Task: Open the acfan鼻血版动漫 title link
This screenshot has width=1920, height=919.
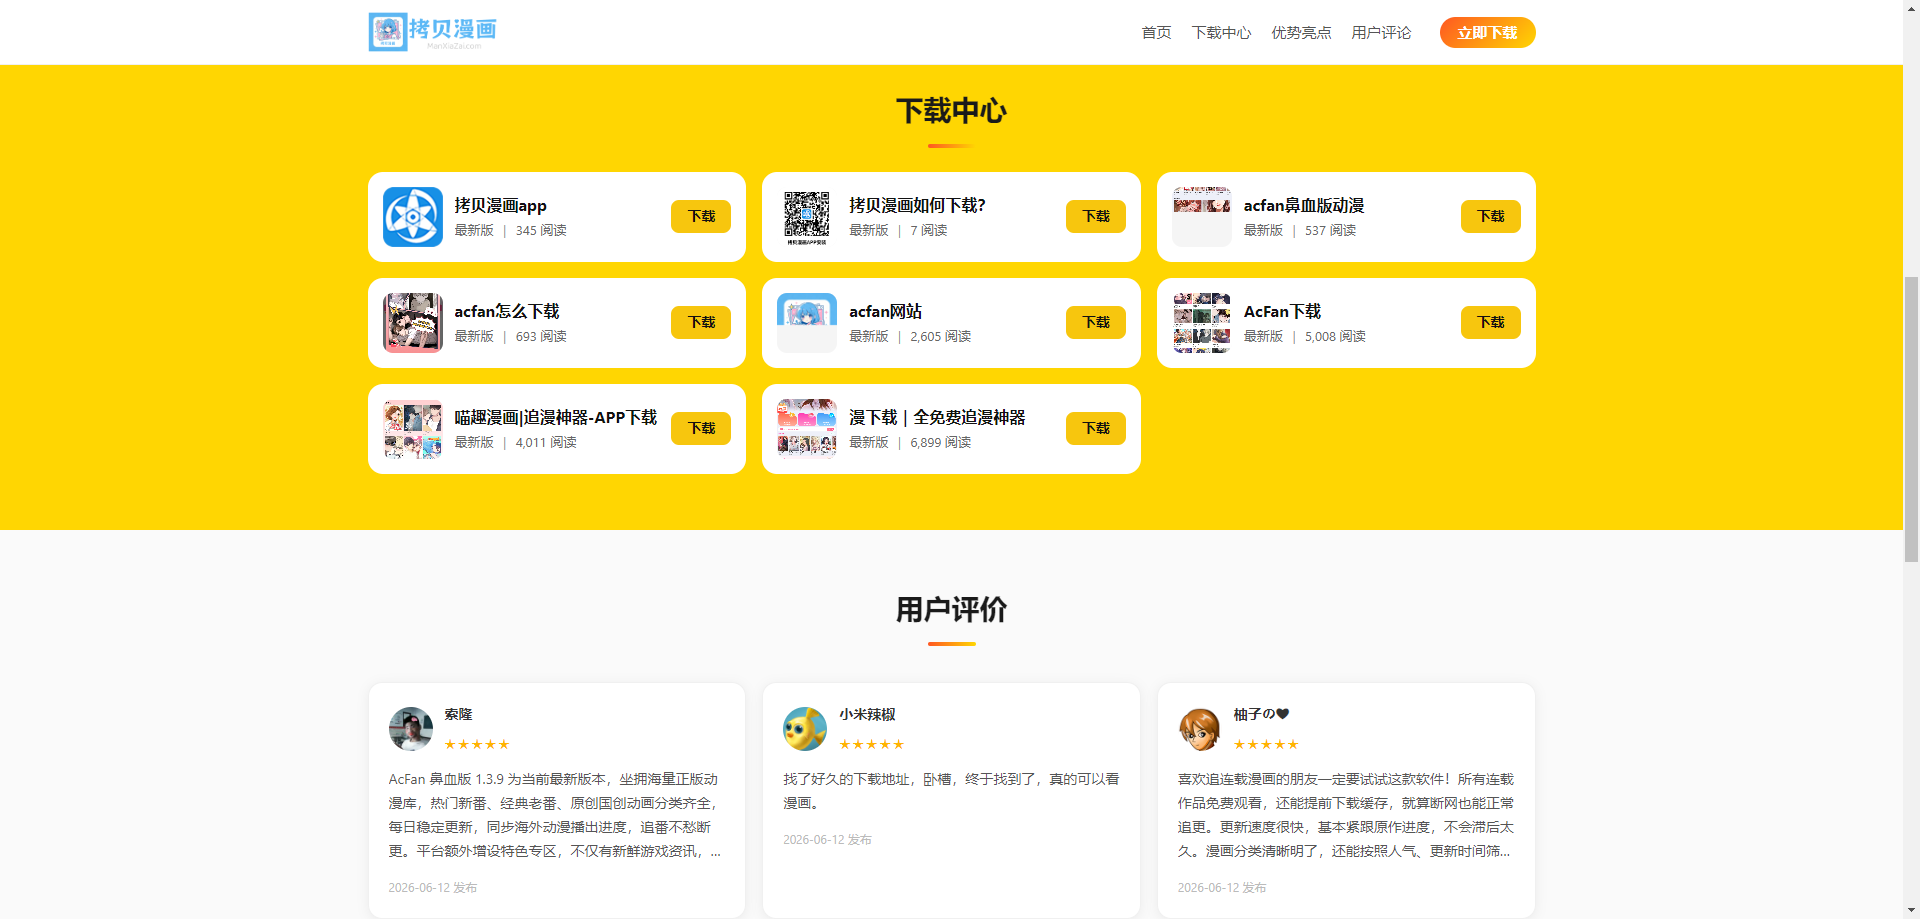Action: tap(1304, 206)
